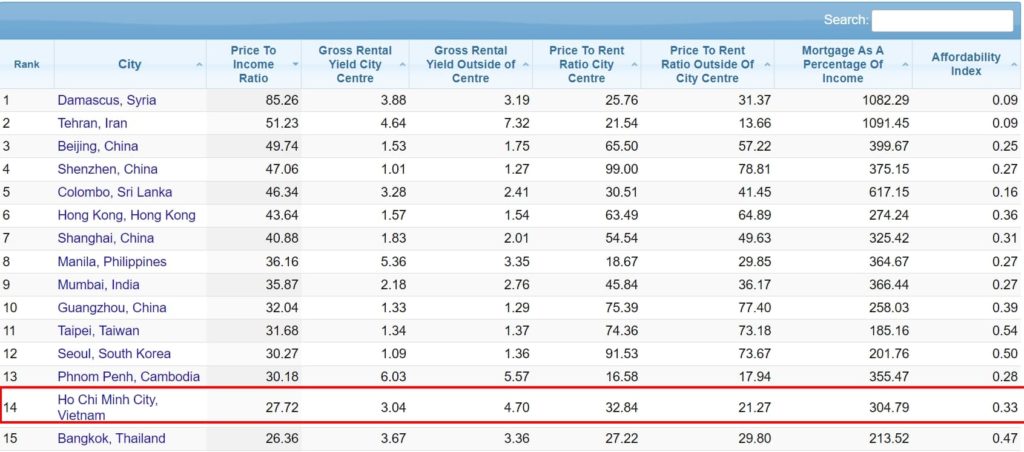Click sort arrow in Mortgage As A Percentage Of Income header
The image size is (1024, 452).
point(904,65)
